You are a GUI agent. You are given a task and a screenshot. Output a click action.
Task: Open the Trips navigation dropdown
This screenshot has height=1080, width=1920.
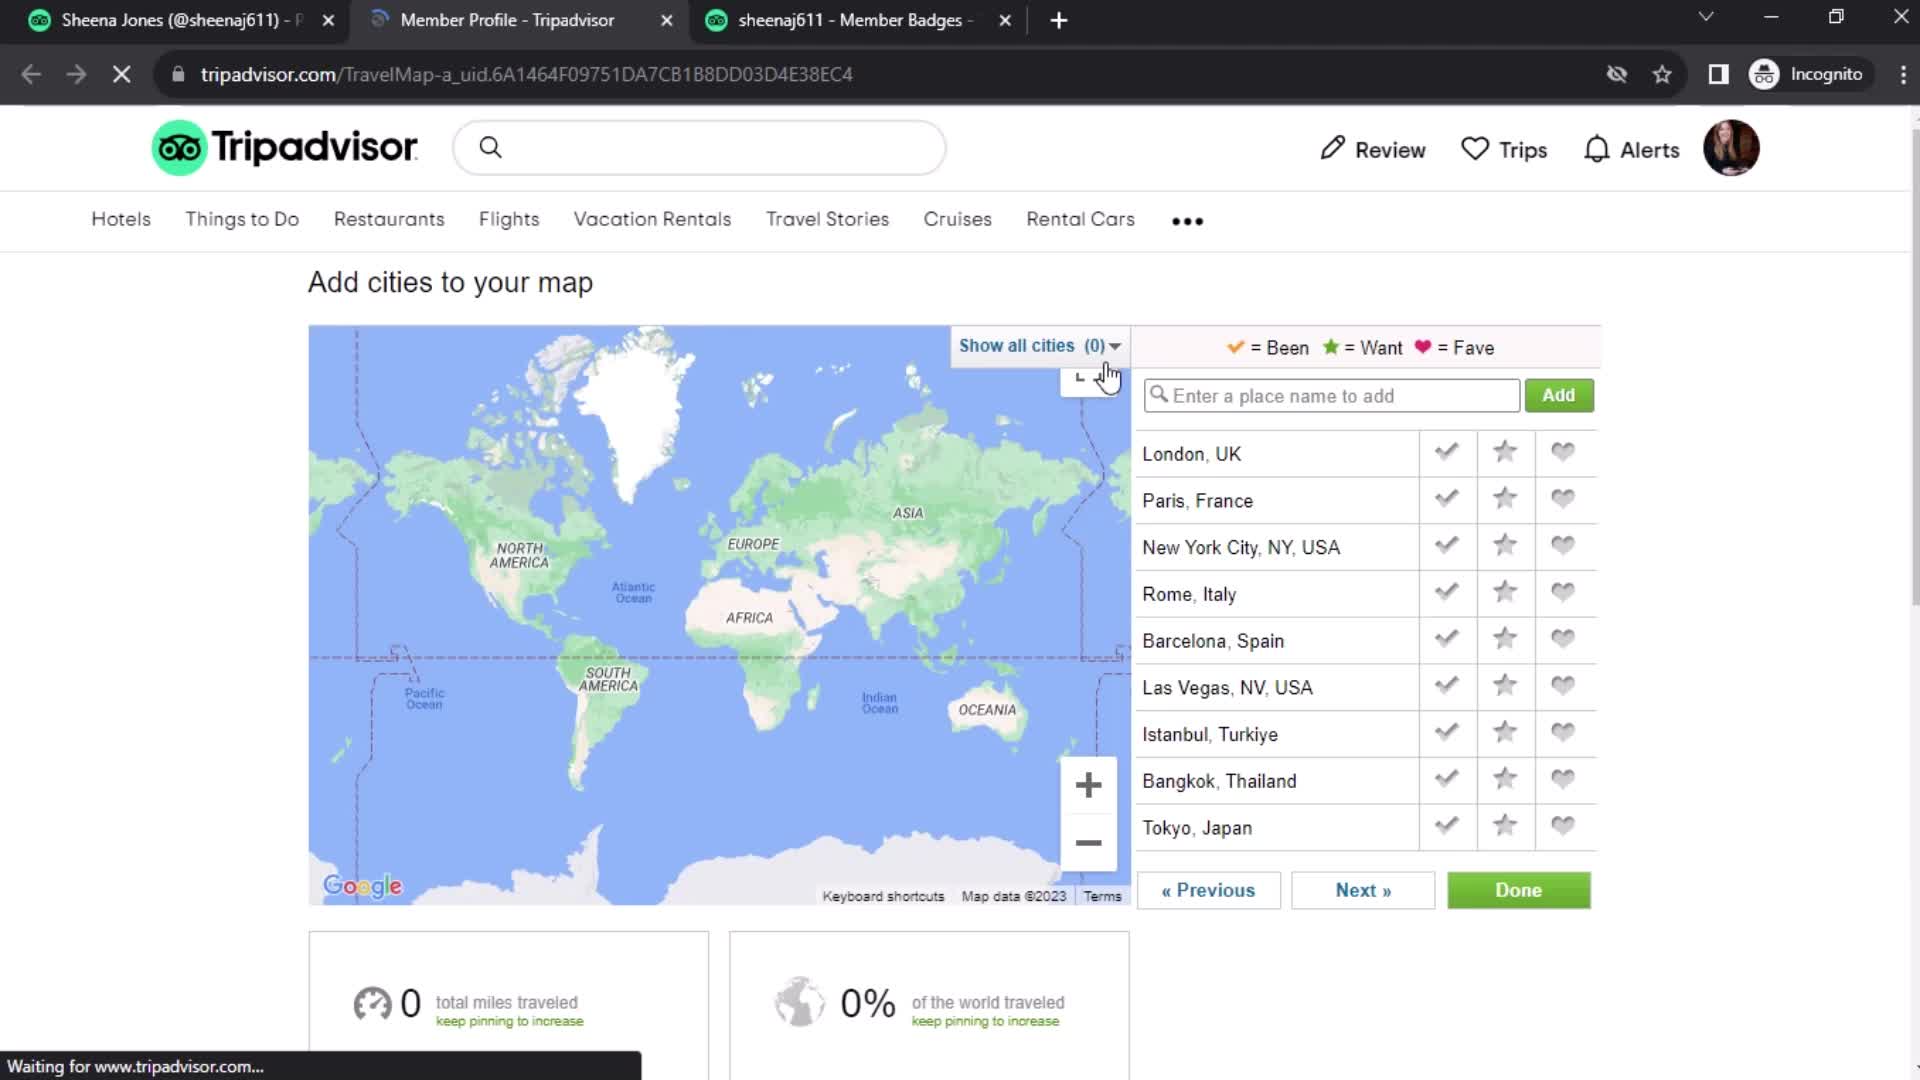(1506, 149)
